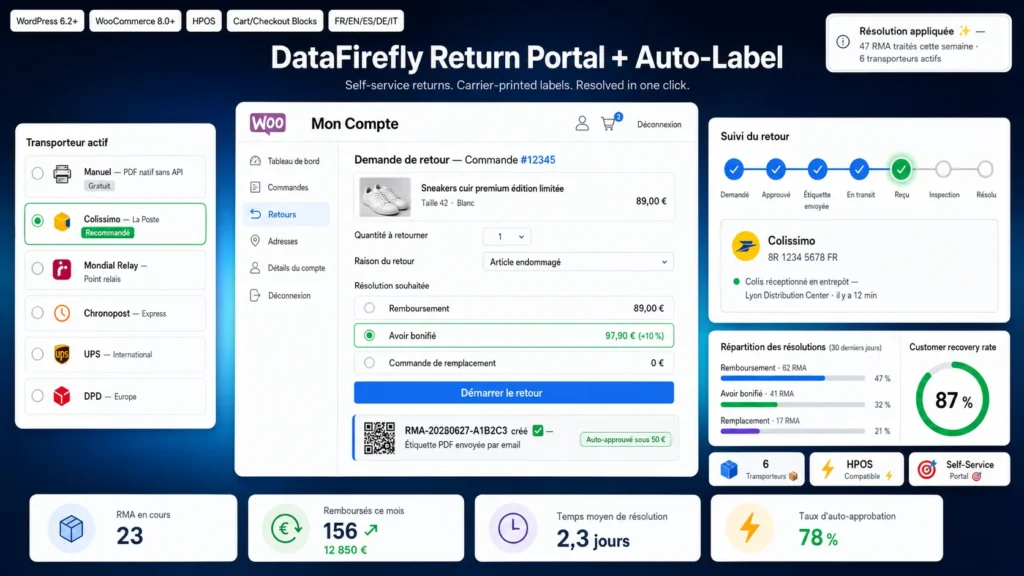Click the Woo logo
The width and height of the screenshot is (1024, 576).
coord(268,123)
